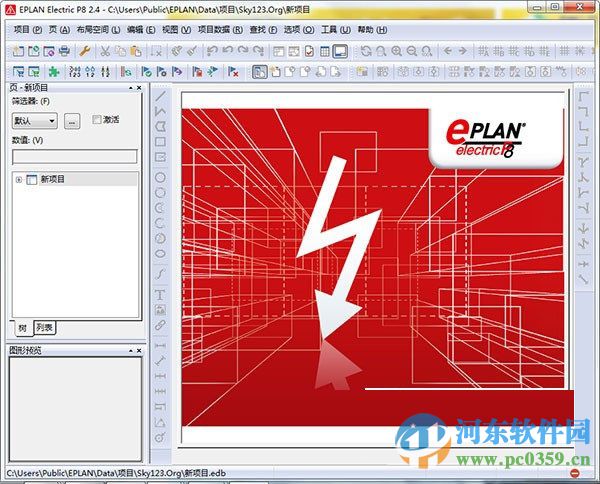The image size is (600, 484).
Task: Open the 工具 (U) menu
Action: pyautogui.click(x=336, y=30)
